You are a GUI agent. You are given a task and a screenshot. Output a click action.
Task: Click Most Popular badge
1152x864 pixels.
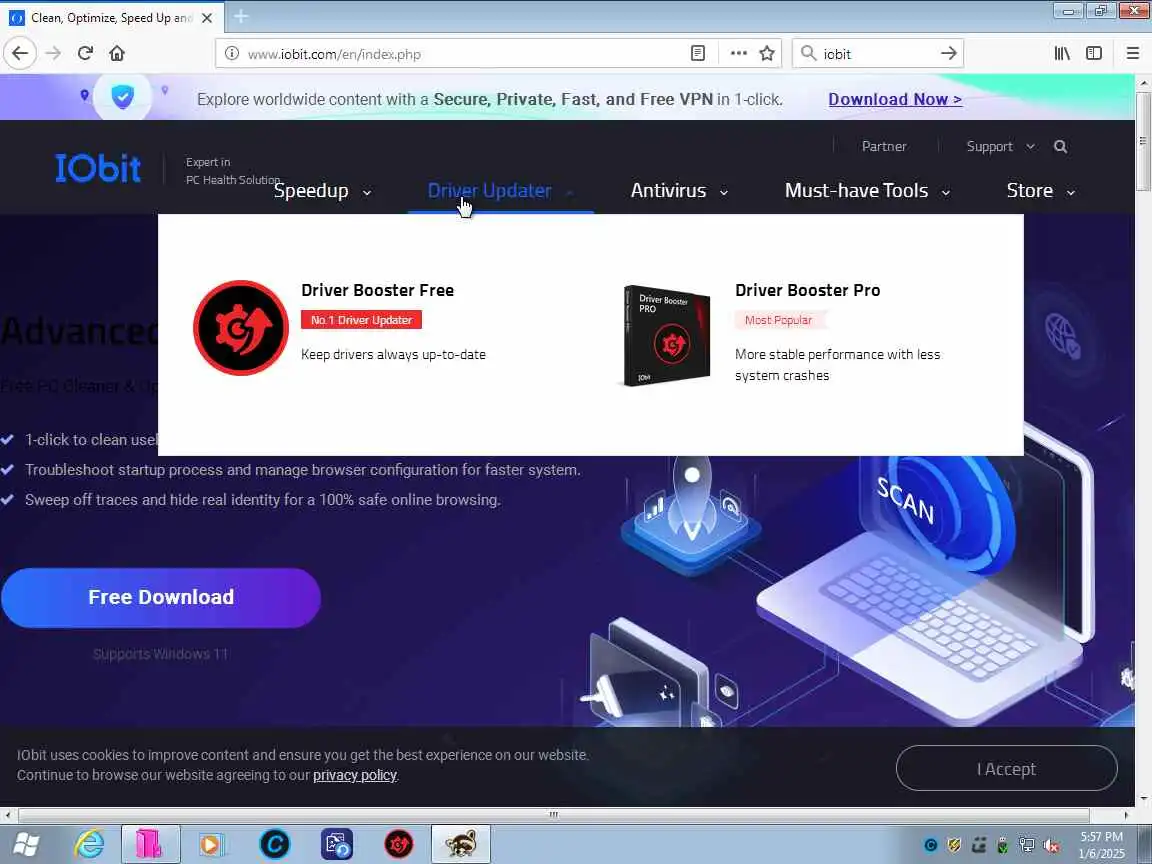point(779,320)
